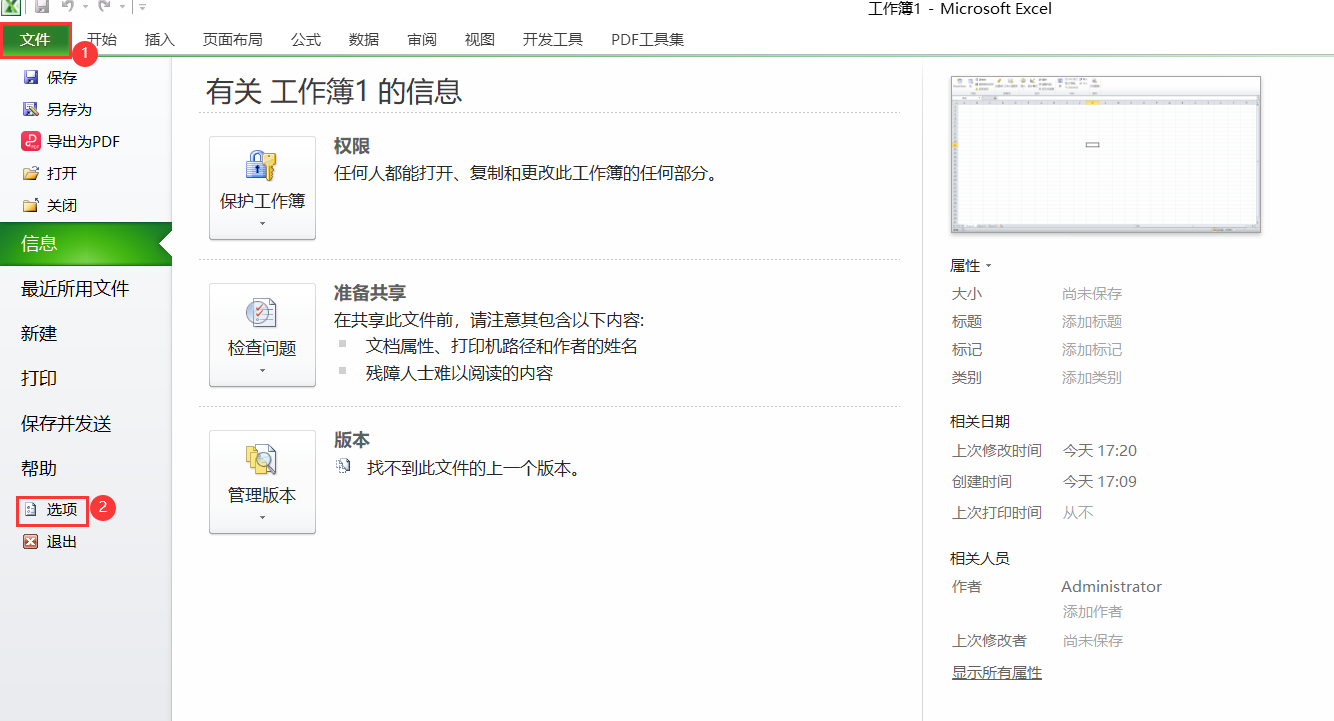Click the 选项 icon in sidebar
The height and width of the screenshot is (721, 1334).
pyautogui.click(x=31, y=509)
